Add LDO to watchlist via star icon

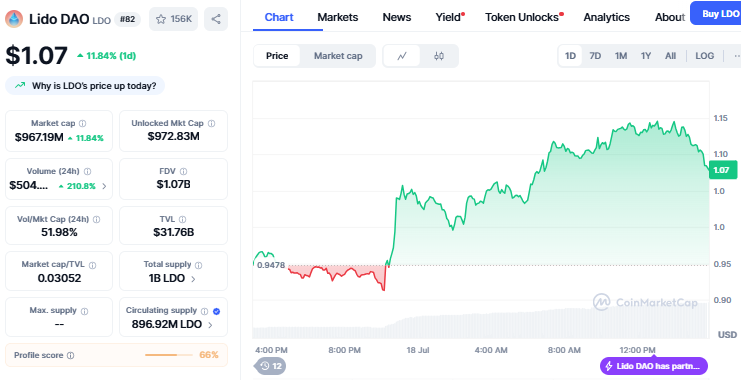coord(161,19)
